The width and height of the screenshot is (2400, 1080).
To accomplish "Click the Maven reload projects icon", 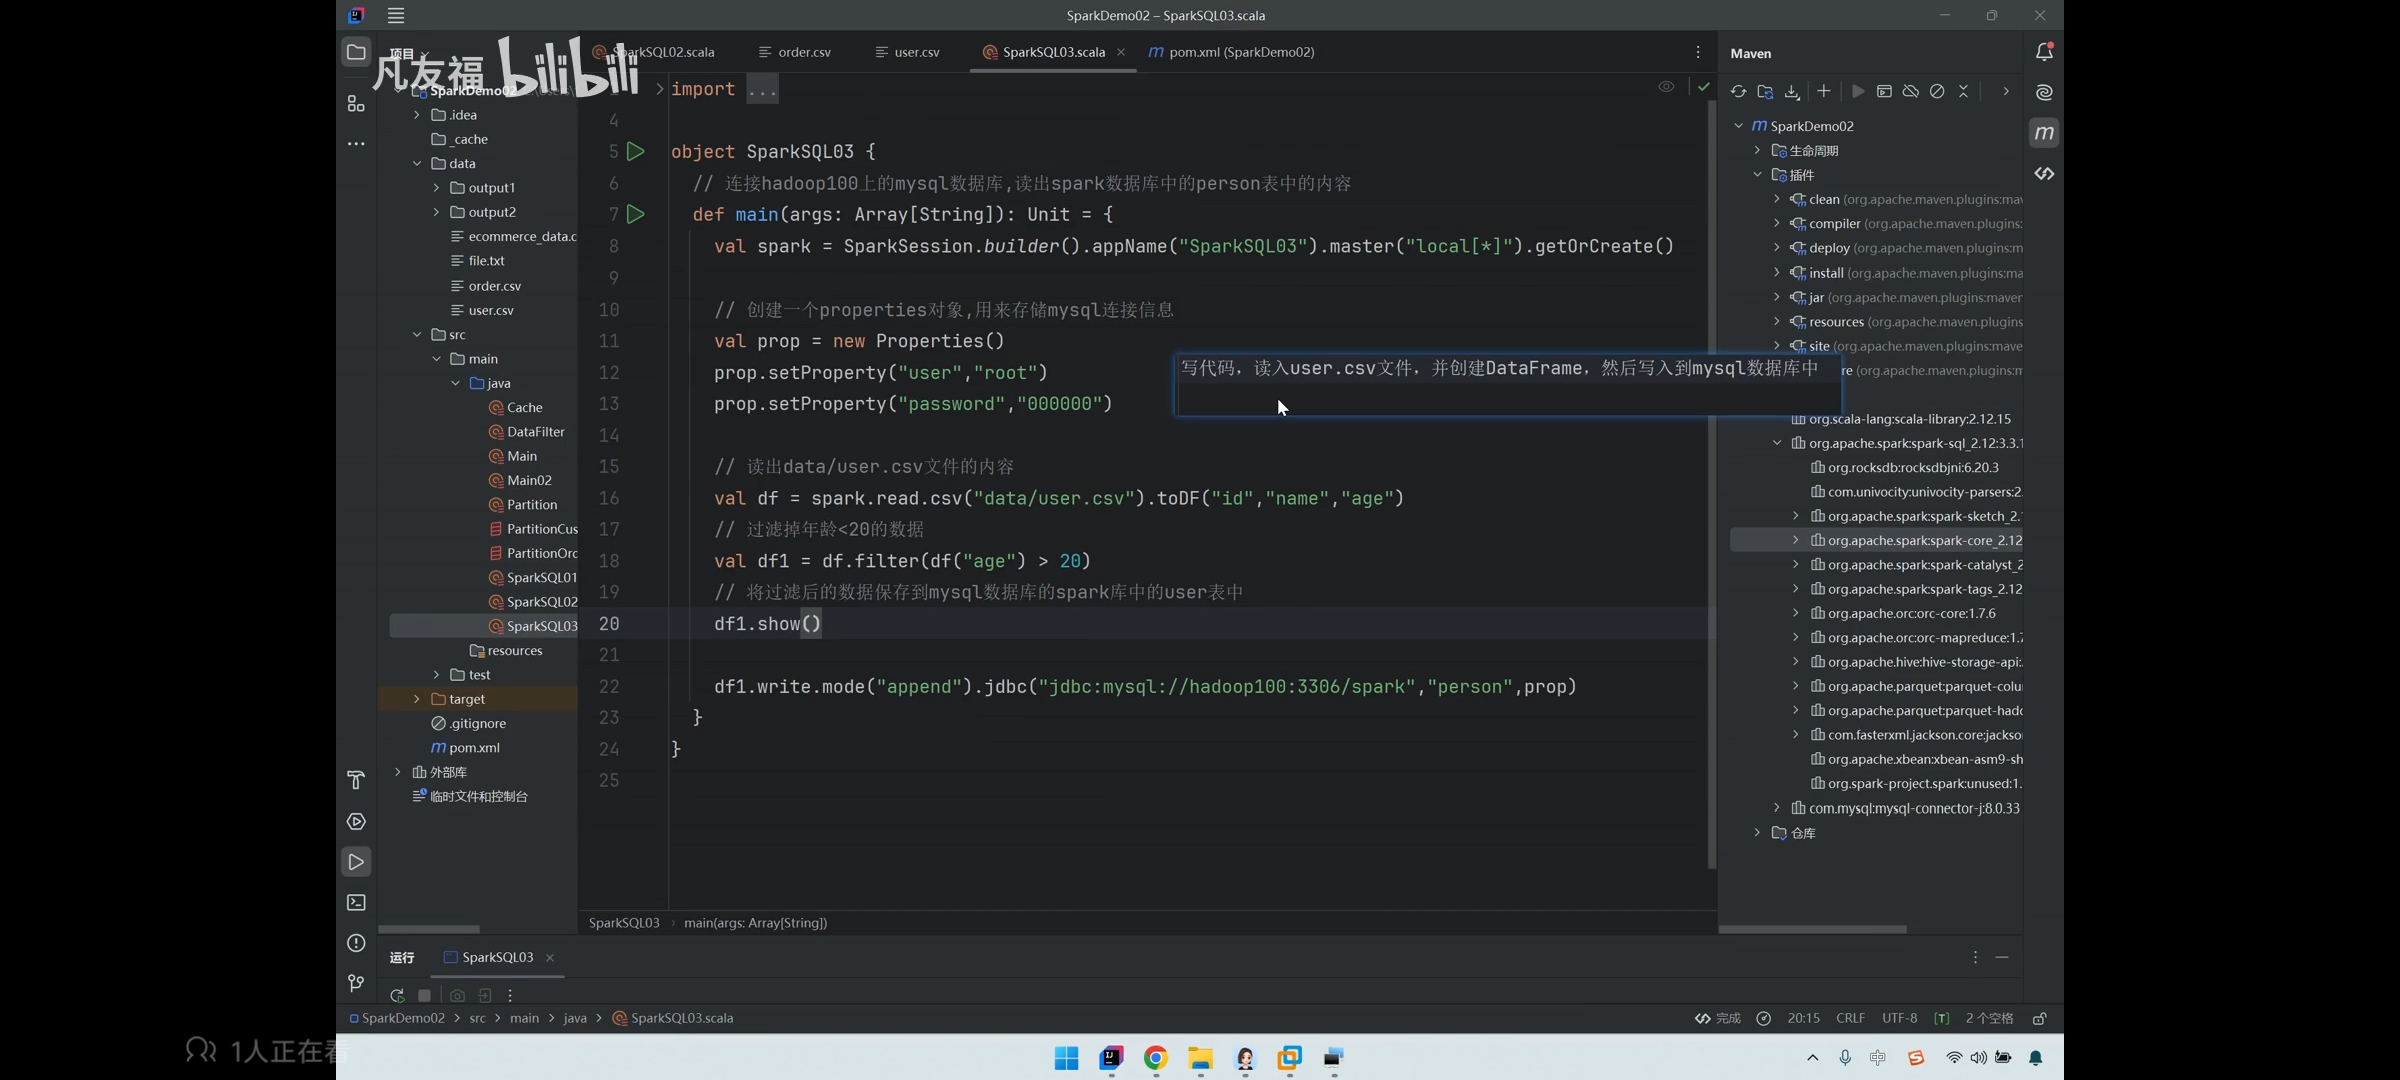I will pos(1738,91).
